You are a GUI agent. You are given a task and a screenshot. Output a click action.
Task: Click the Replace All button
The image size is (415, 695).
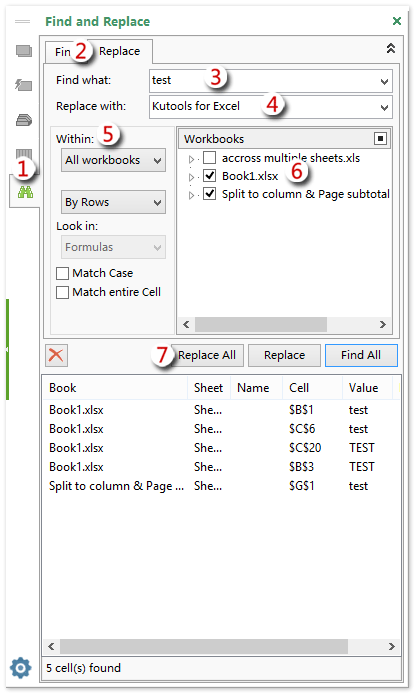(207, 355)
